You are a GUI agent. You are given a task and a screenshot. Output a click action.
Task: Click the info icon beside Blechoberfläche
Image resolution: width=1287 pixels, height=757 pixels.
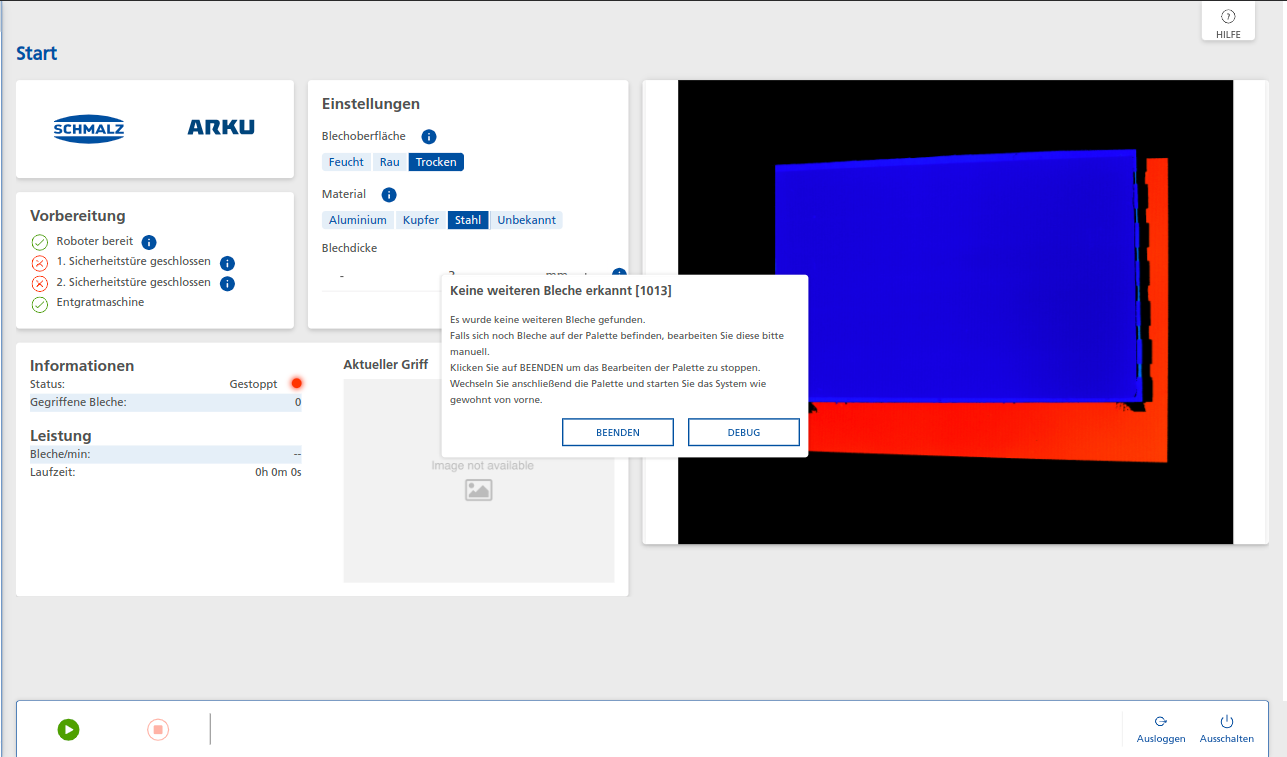point(428,136)
